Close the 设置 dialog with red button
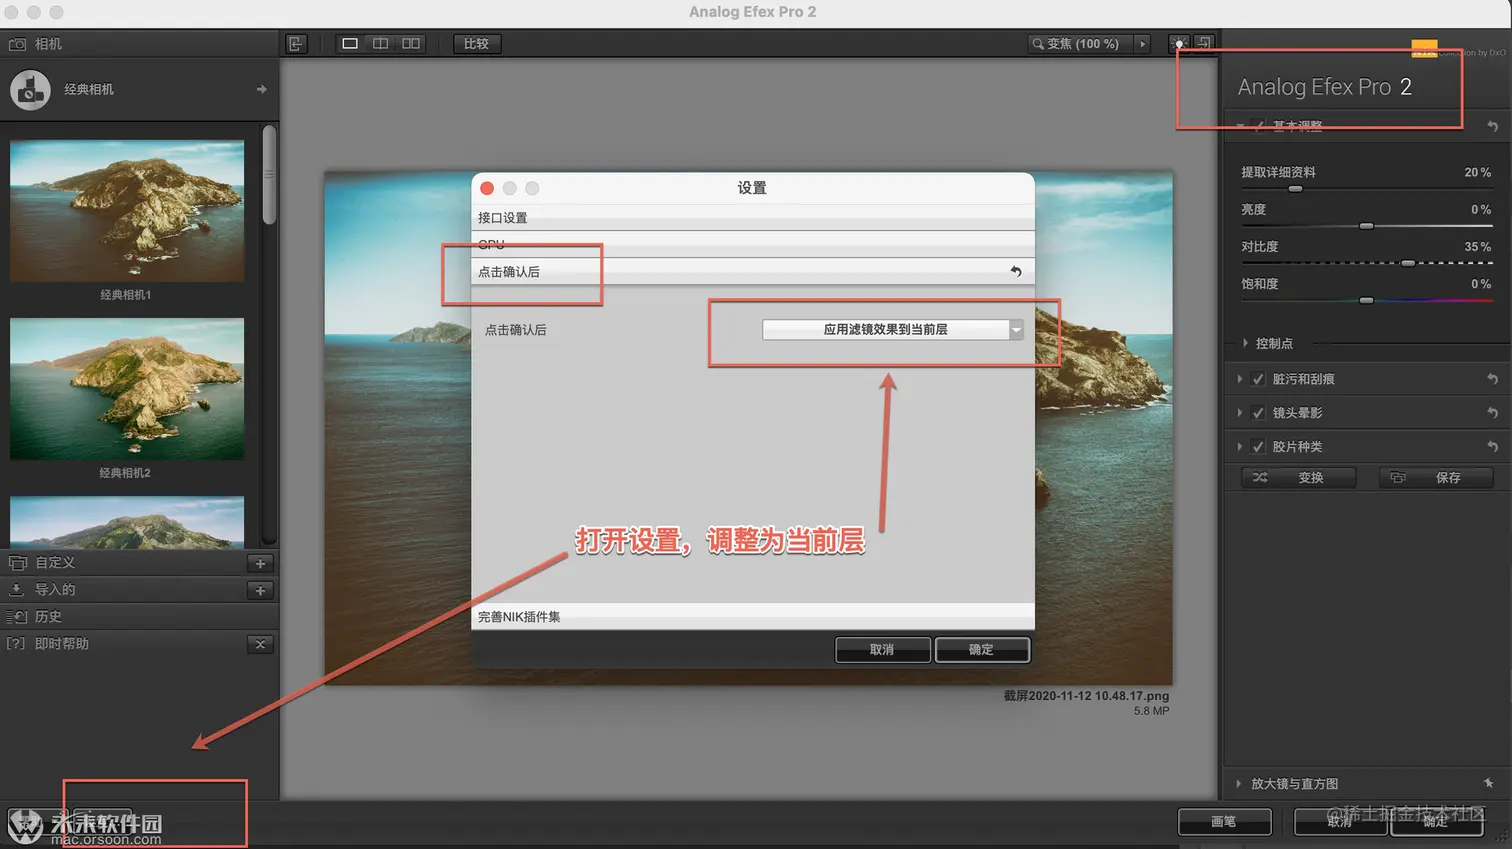 487,188
